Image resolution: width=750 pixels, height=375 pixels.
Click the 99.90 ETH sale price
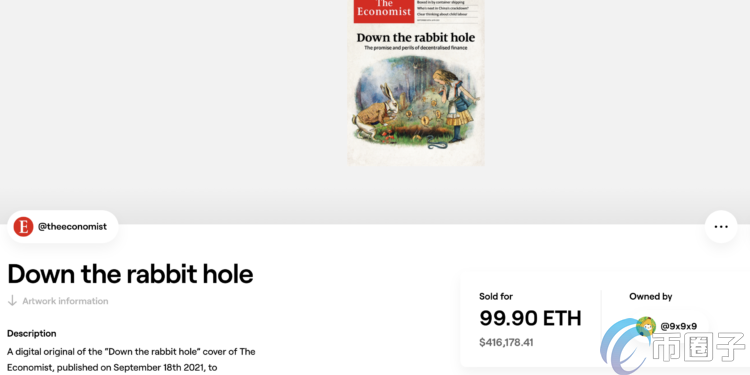tap(530, 318)
